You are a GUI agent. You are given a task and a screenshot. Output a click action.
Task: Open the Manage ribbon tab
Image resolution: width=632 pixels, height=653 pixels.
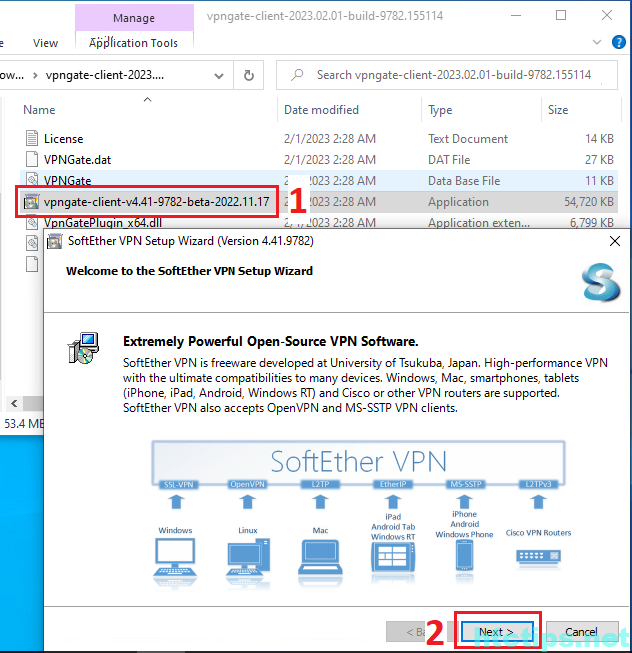(x=134, y=18)
